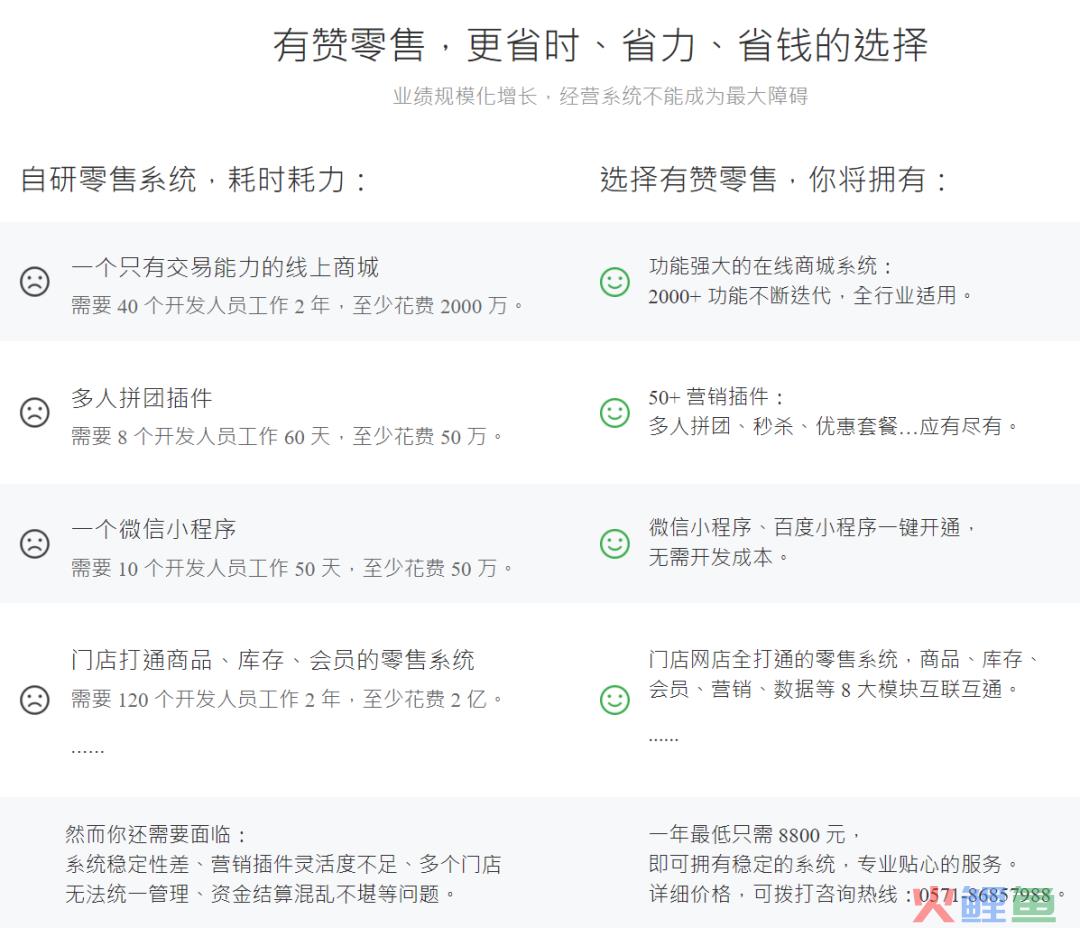Click the text "然而你还需要面临："

click(156, 834)
